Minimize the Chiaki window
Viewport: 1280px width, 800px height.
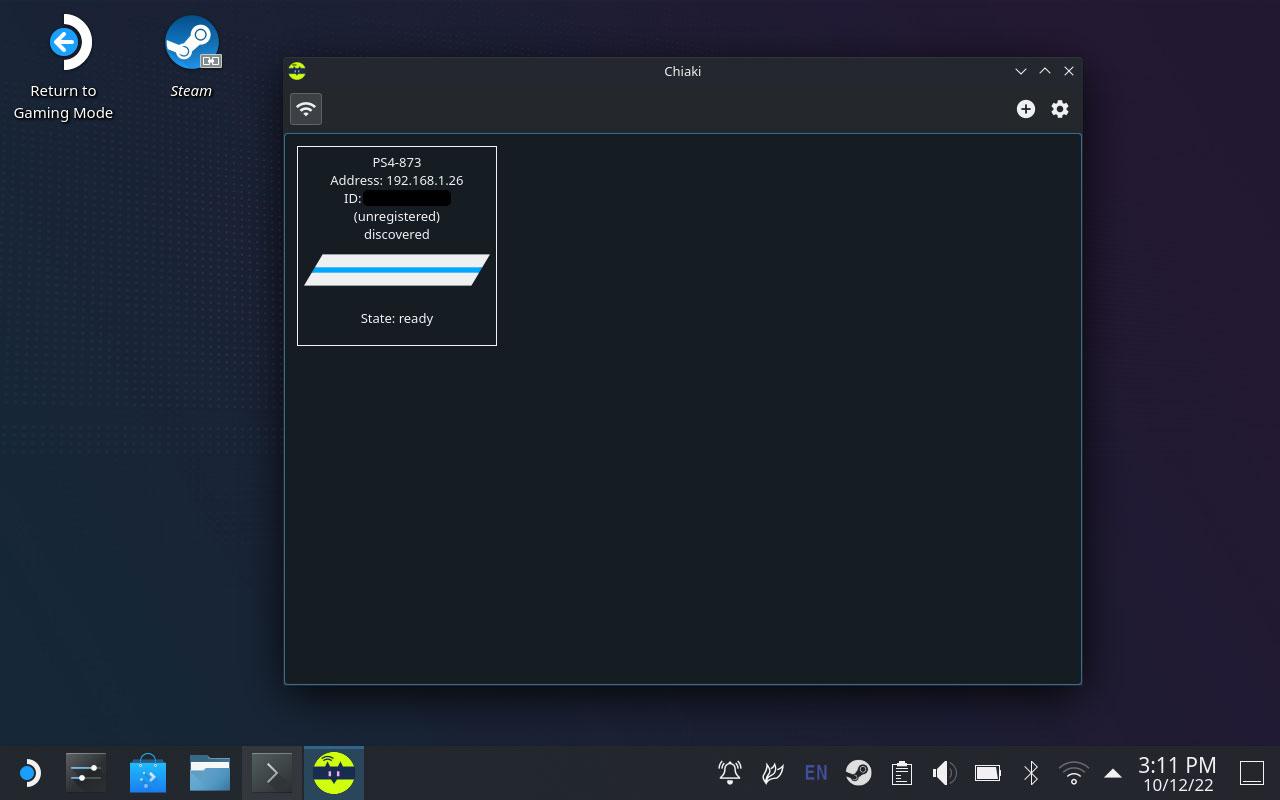pos(1021,71)
